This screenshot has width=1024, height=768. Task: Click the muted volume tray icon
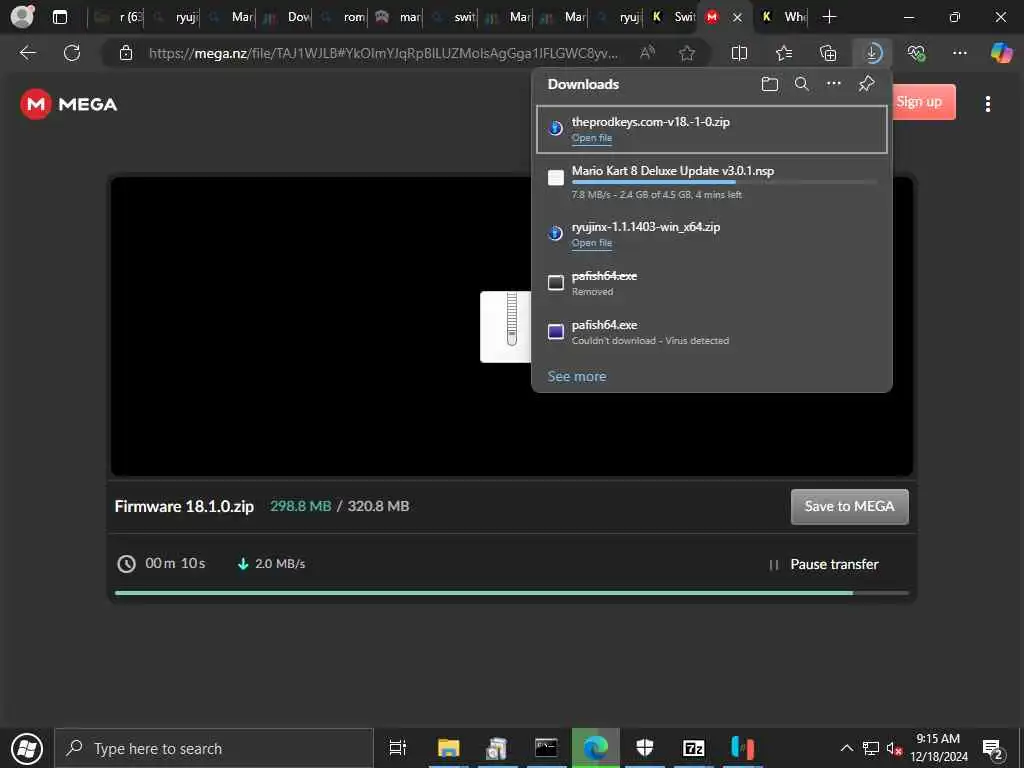[x=894, y=748]
